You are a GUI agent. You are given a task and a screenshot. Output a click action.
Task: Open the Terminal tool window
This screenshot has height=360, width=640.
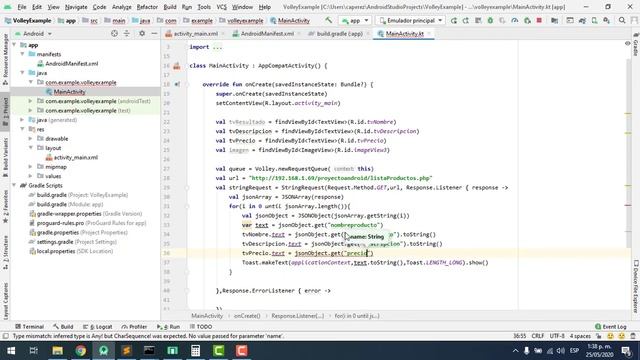[29, 327]
